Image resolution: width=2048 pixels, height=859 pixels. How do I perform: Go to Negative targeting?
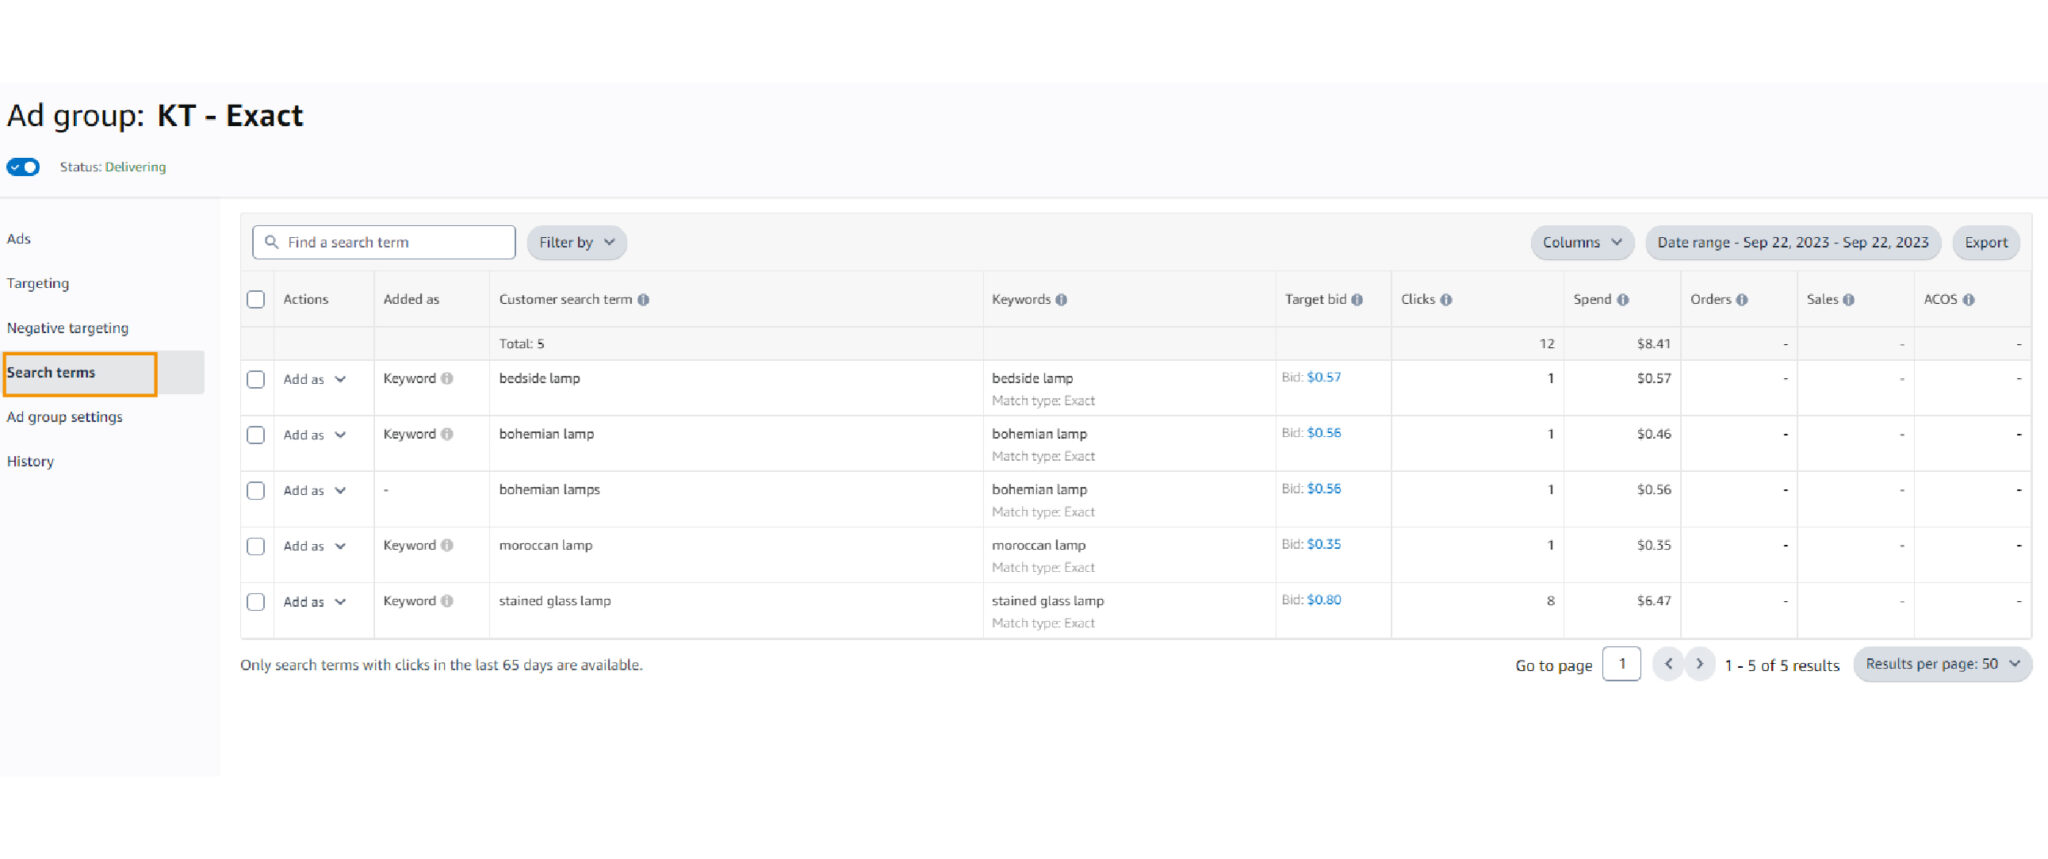68,328
